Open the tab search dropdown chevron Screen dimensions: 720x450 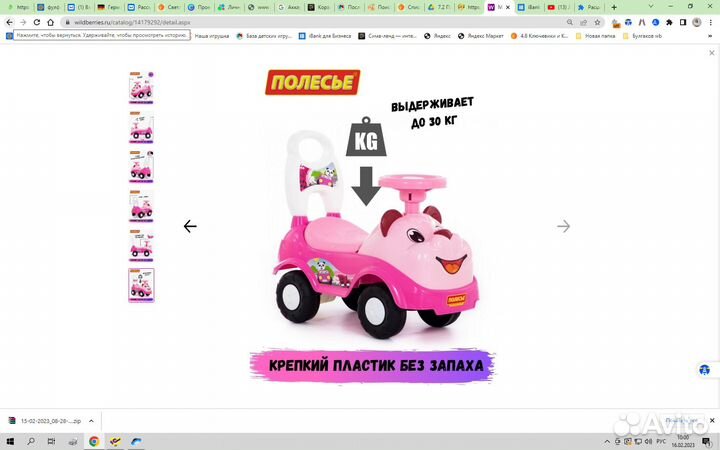tap(651, 6)
